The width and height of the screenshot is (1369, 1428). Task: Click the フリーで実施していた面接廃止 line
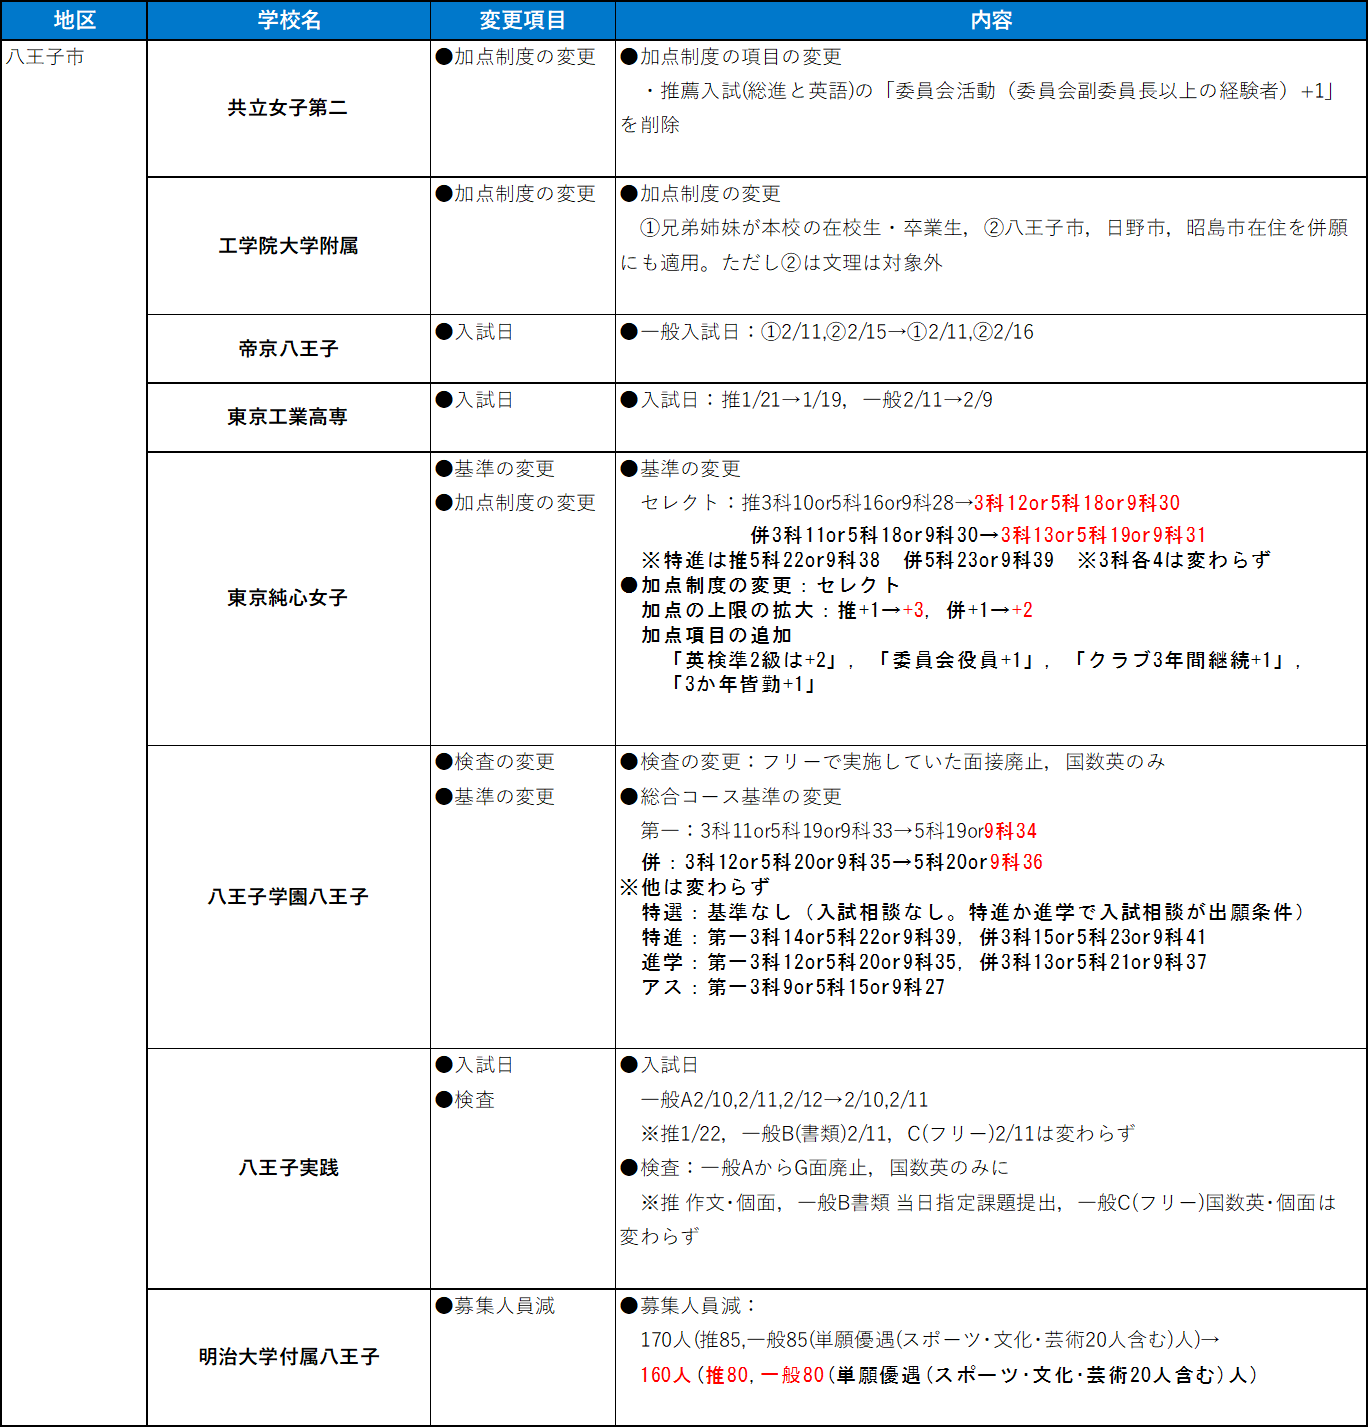tap(893, 762)
